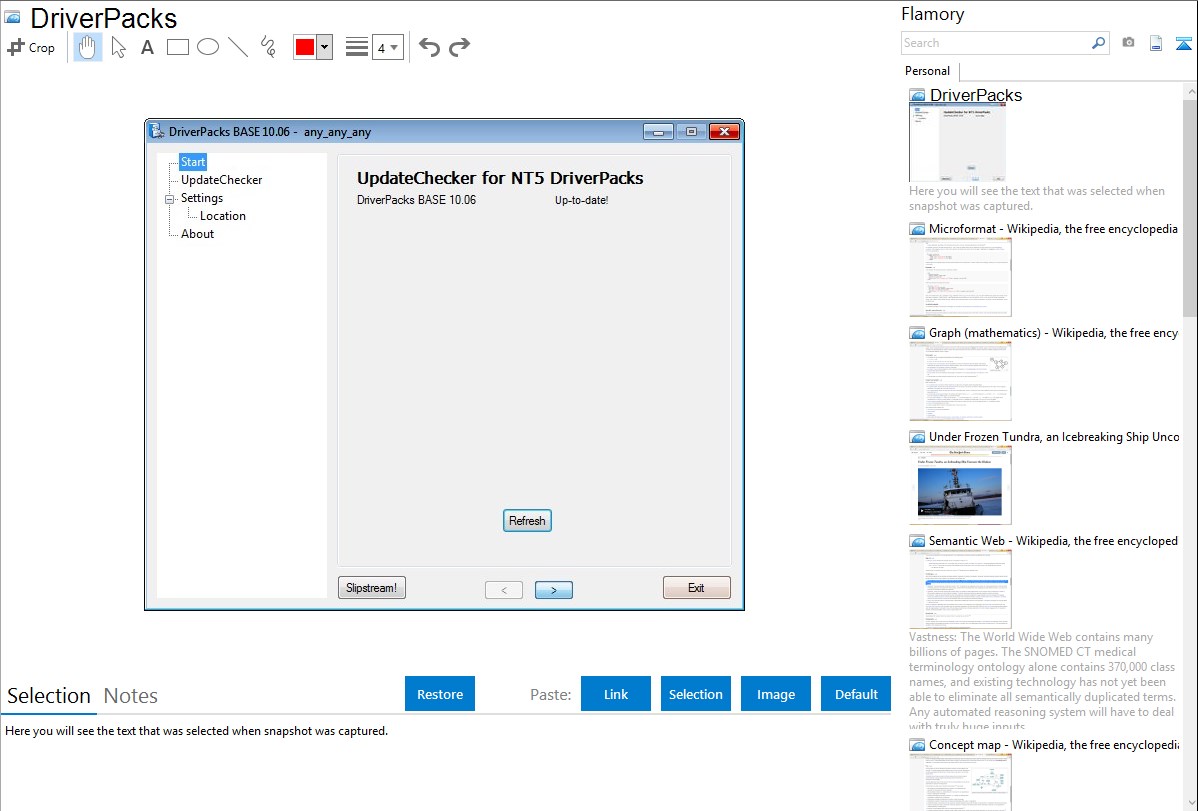Click the next page arrow button
Viewport: 1198px width, 811px height.
click(x=554, y=590)
